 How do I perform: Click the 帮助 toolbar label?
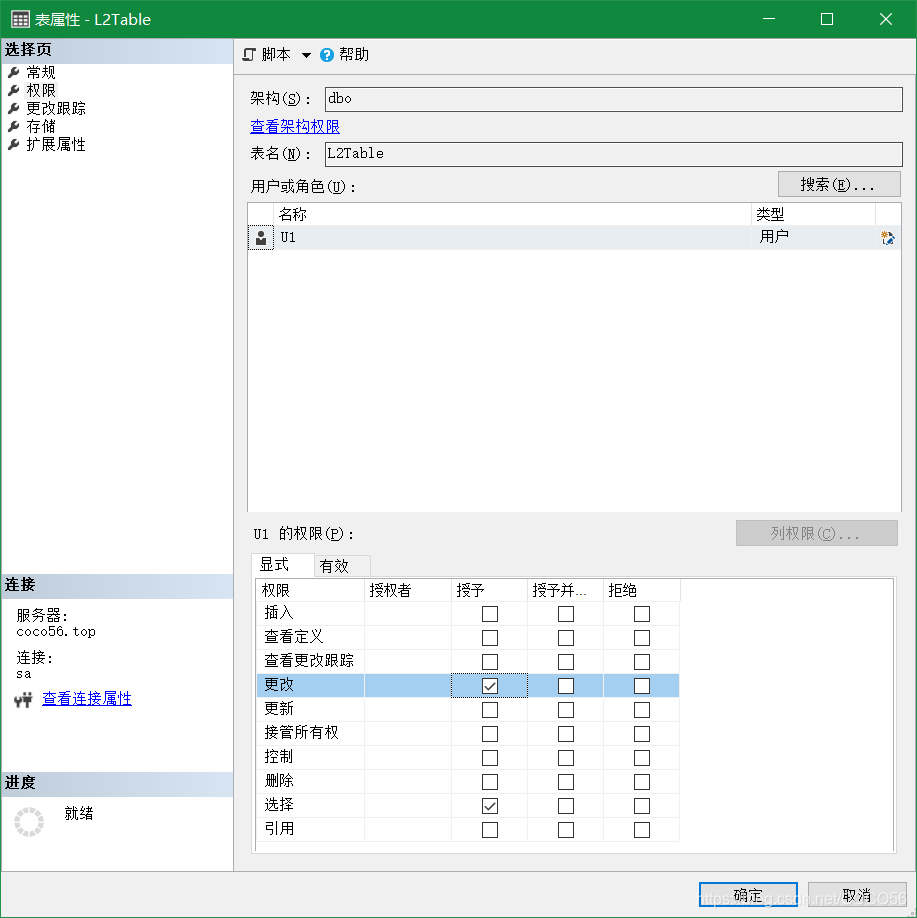tap(354, 54)
